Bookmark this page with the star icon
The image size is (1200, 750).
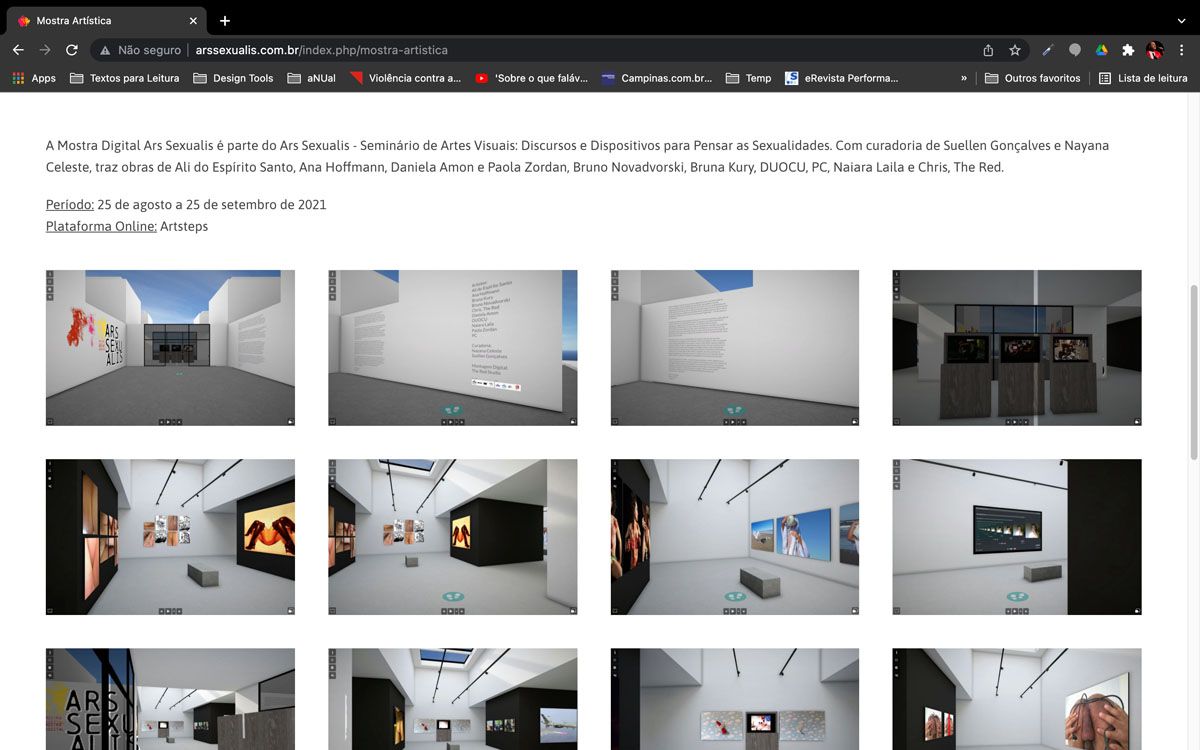(x=1015, y=50)
